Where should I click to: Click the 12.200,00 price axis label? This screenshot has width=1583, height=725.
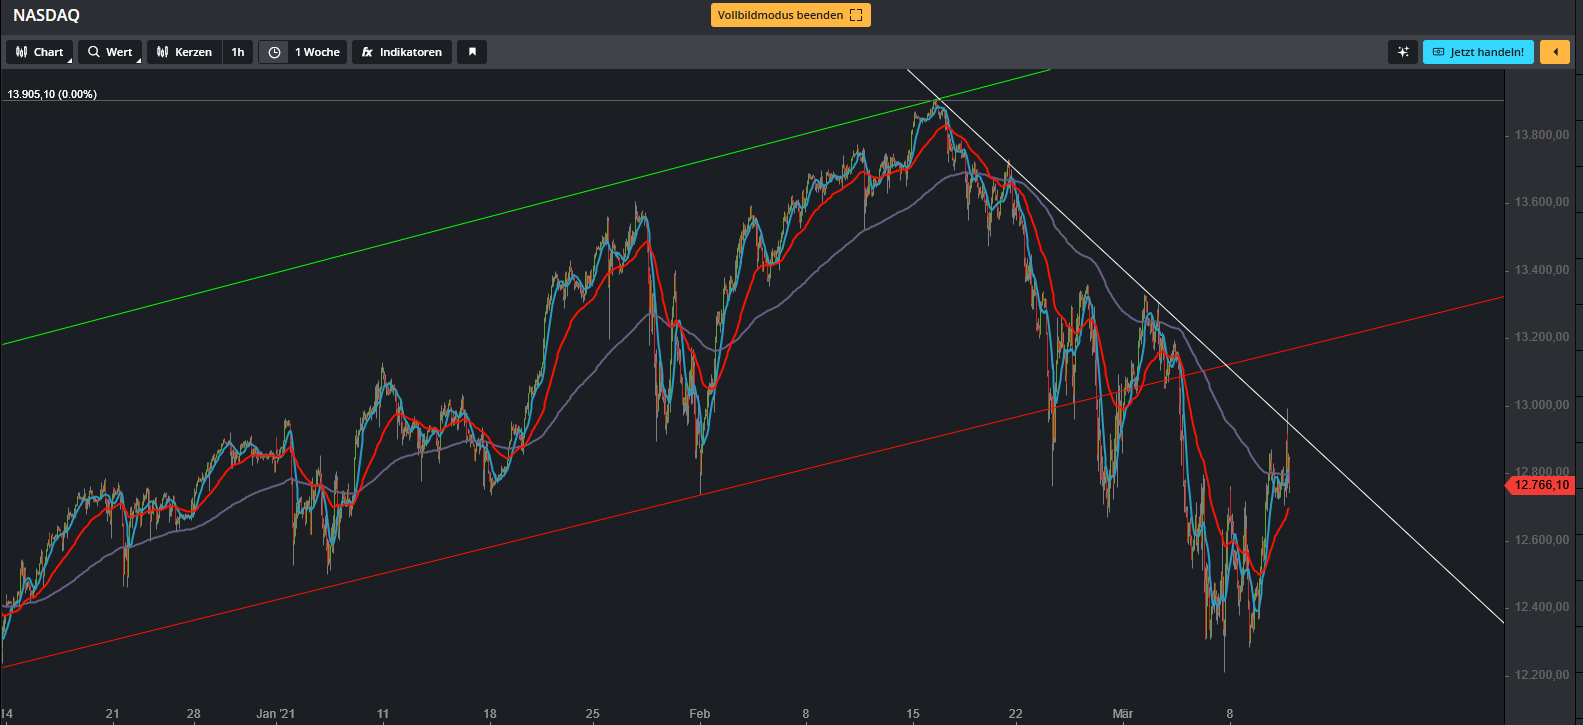pos(1541,675)
